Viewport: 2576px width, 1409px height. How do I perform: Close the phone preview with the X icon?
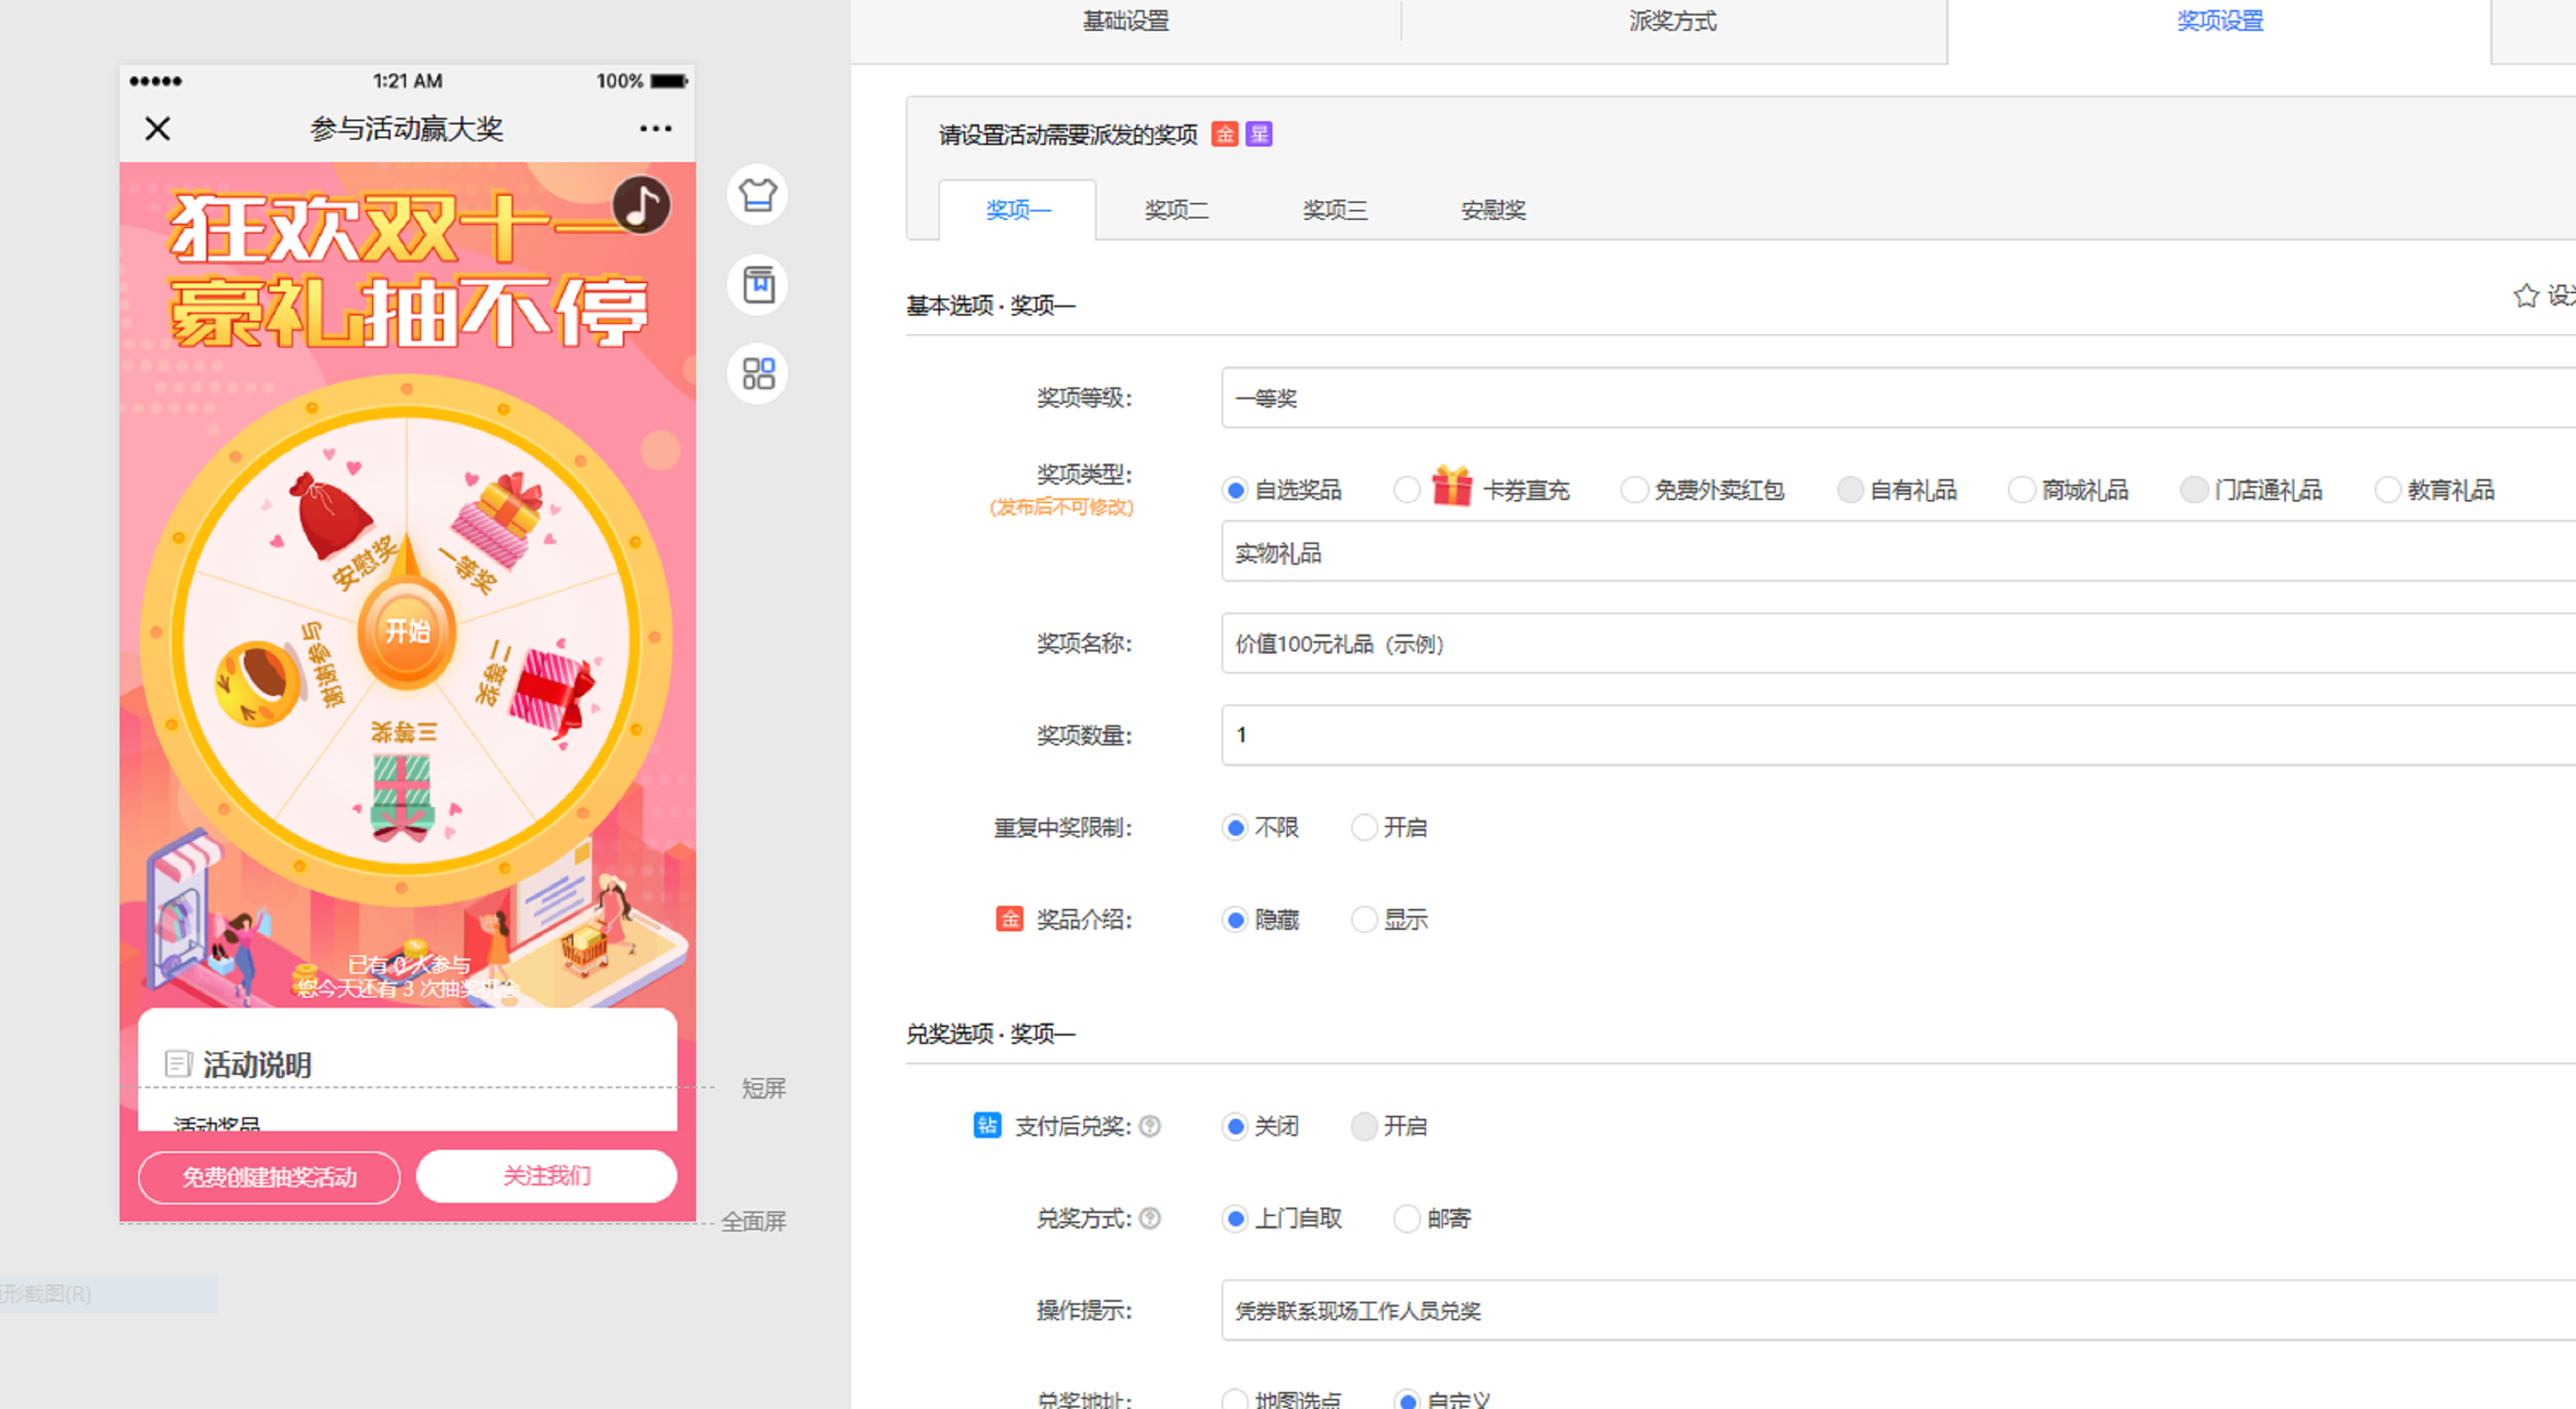(x=157, y=128)
